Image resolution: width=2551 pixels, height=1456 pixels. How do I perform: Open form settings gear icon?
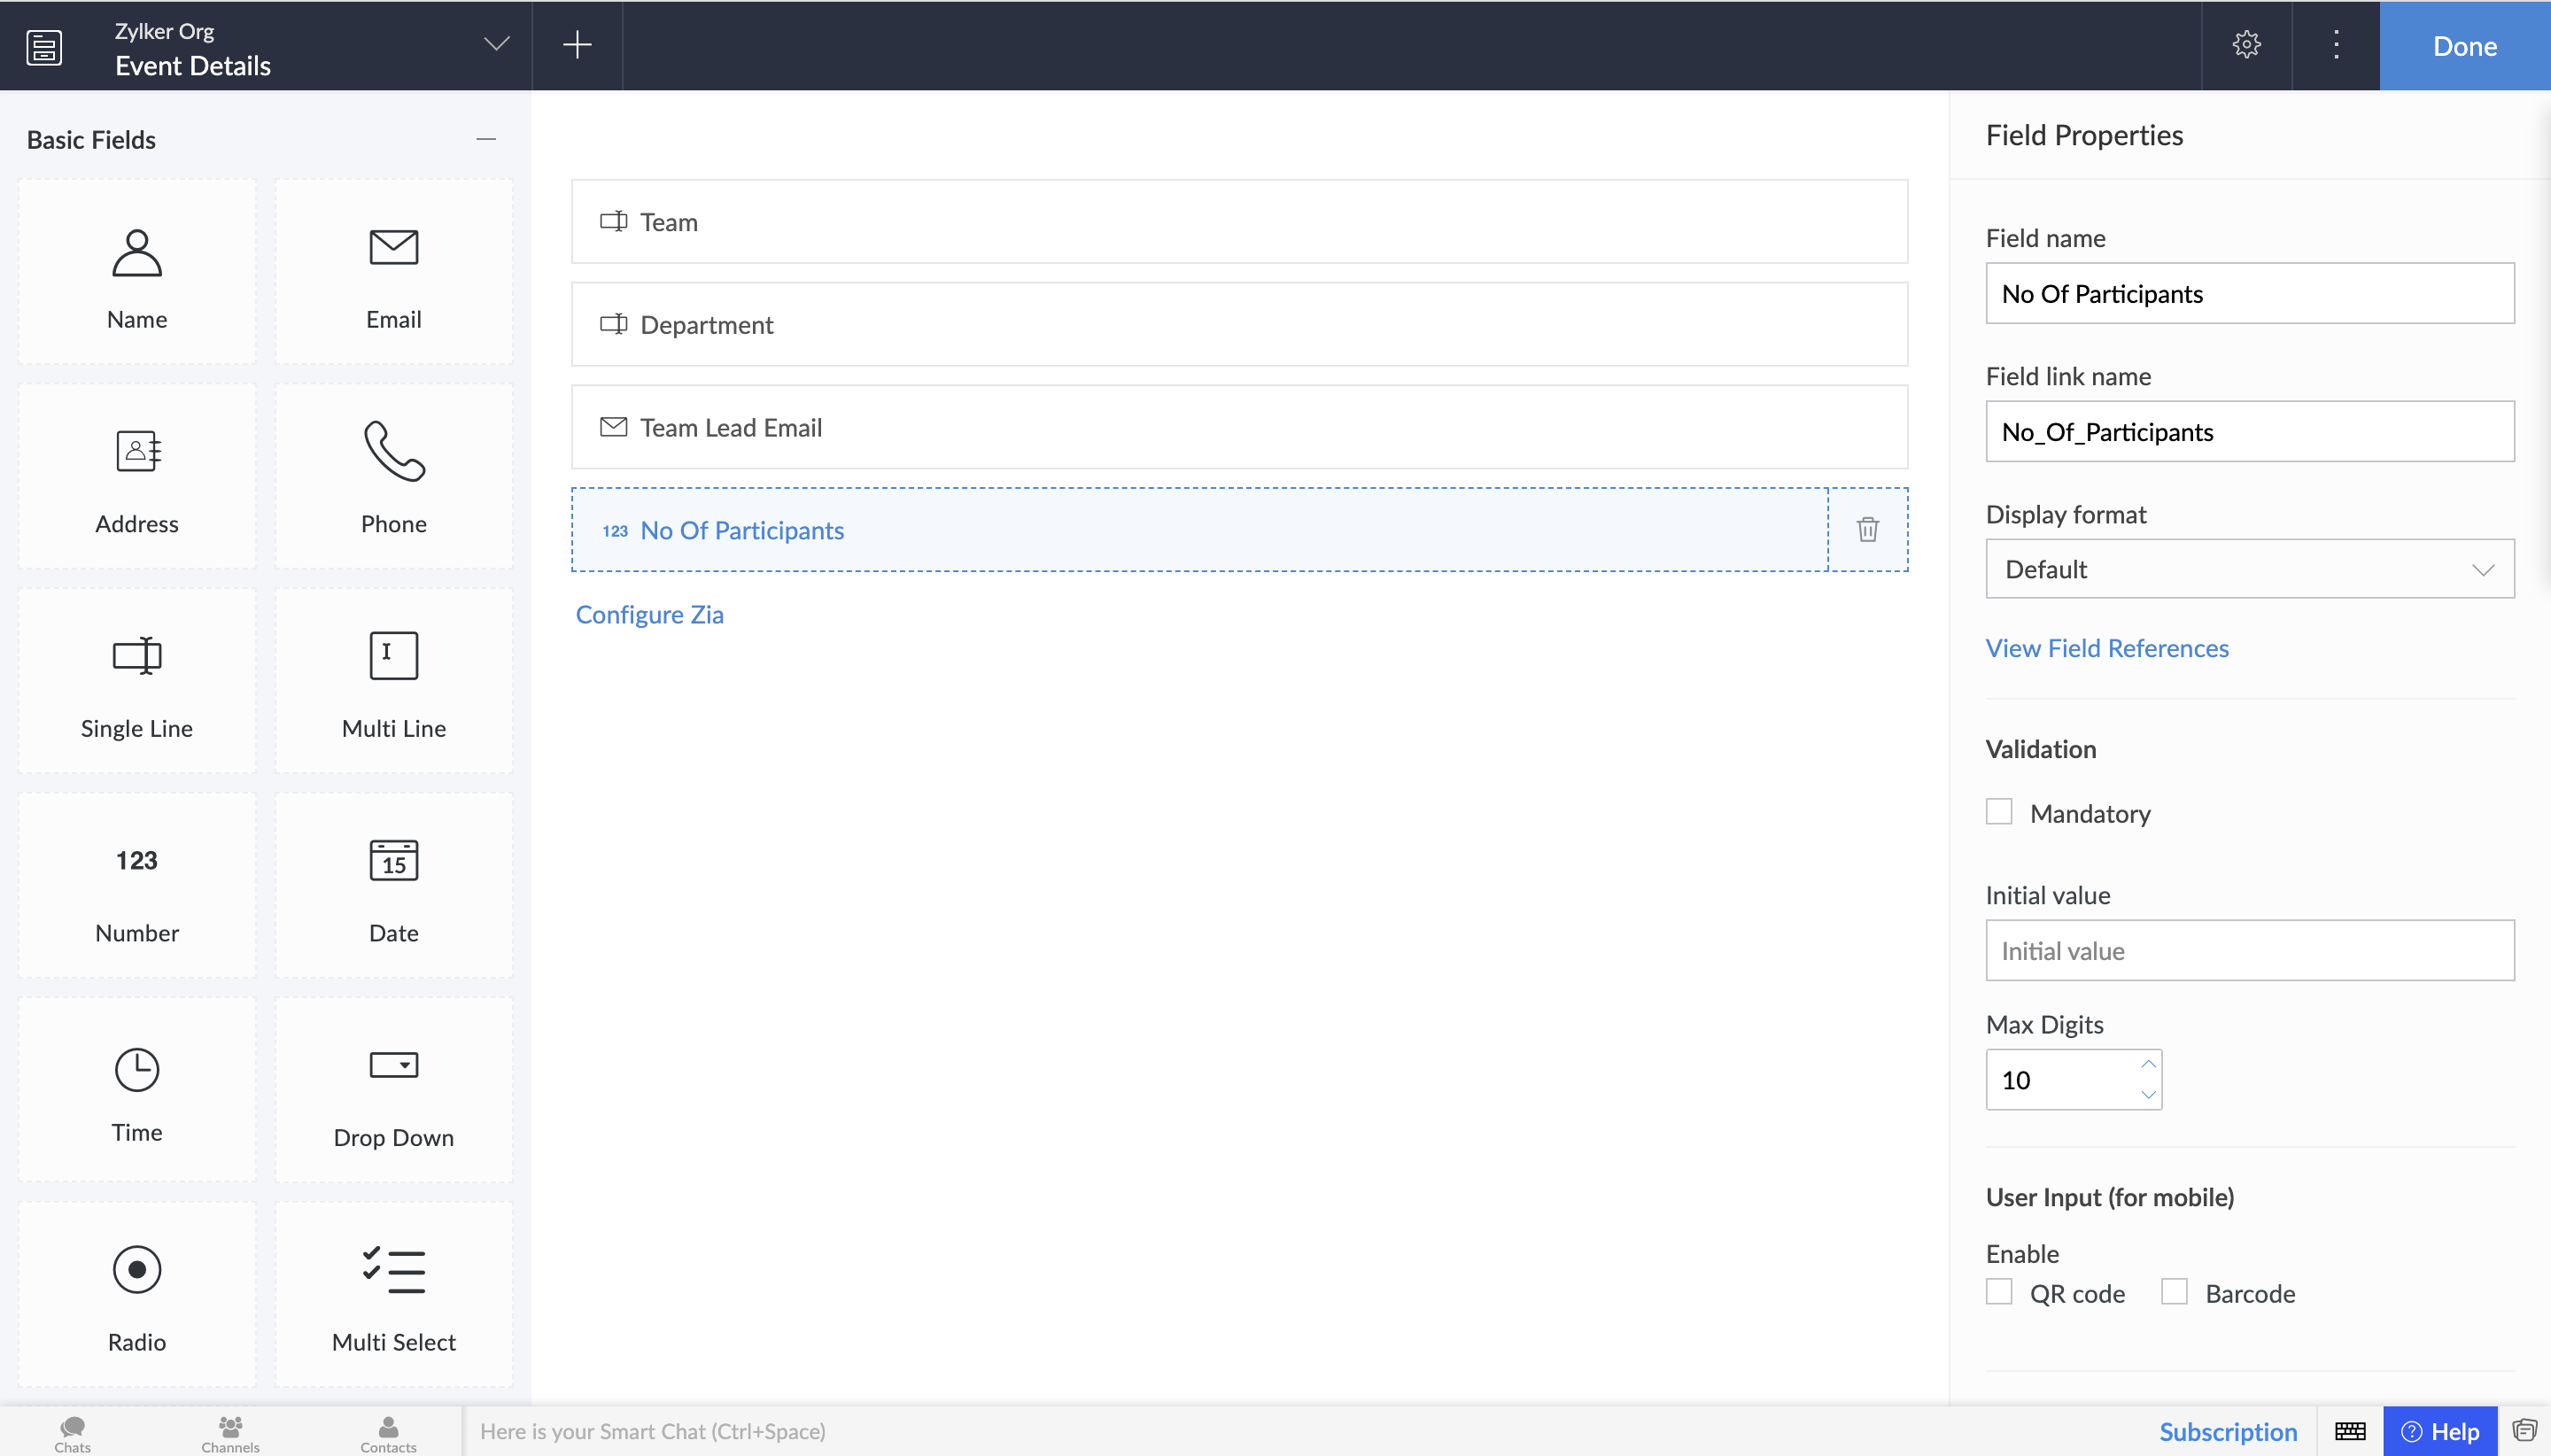[2246, 45]
